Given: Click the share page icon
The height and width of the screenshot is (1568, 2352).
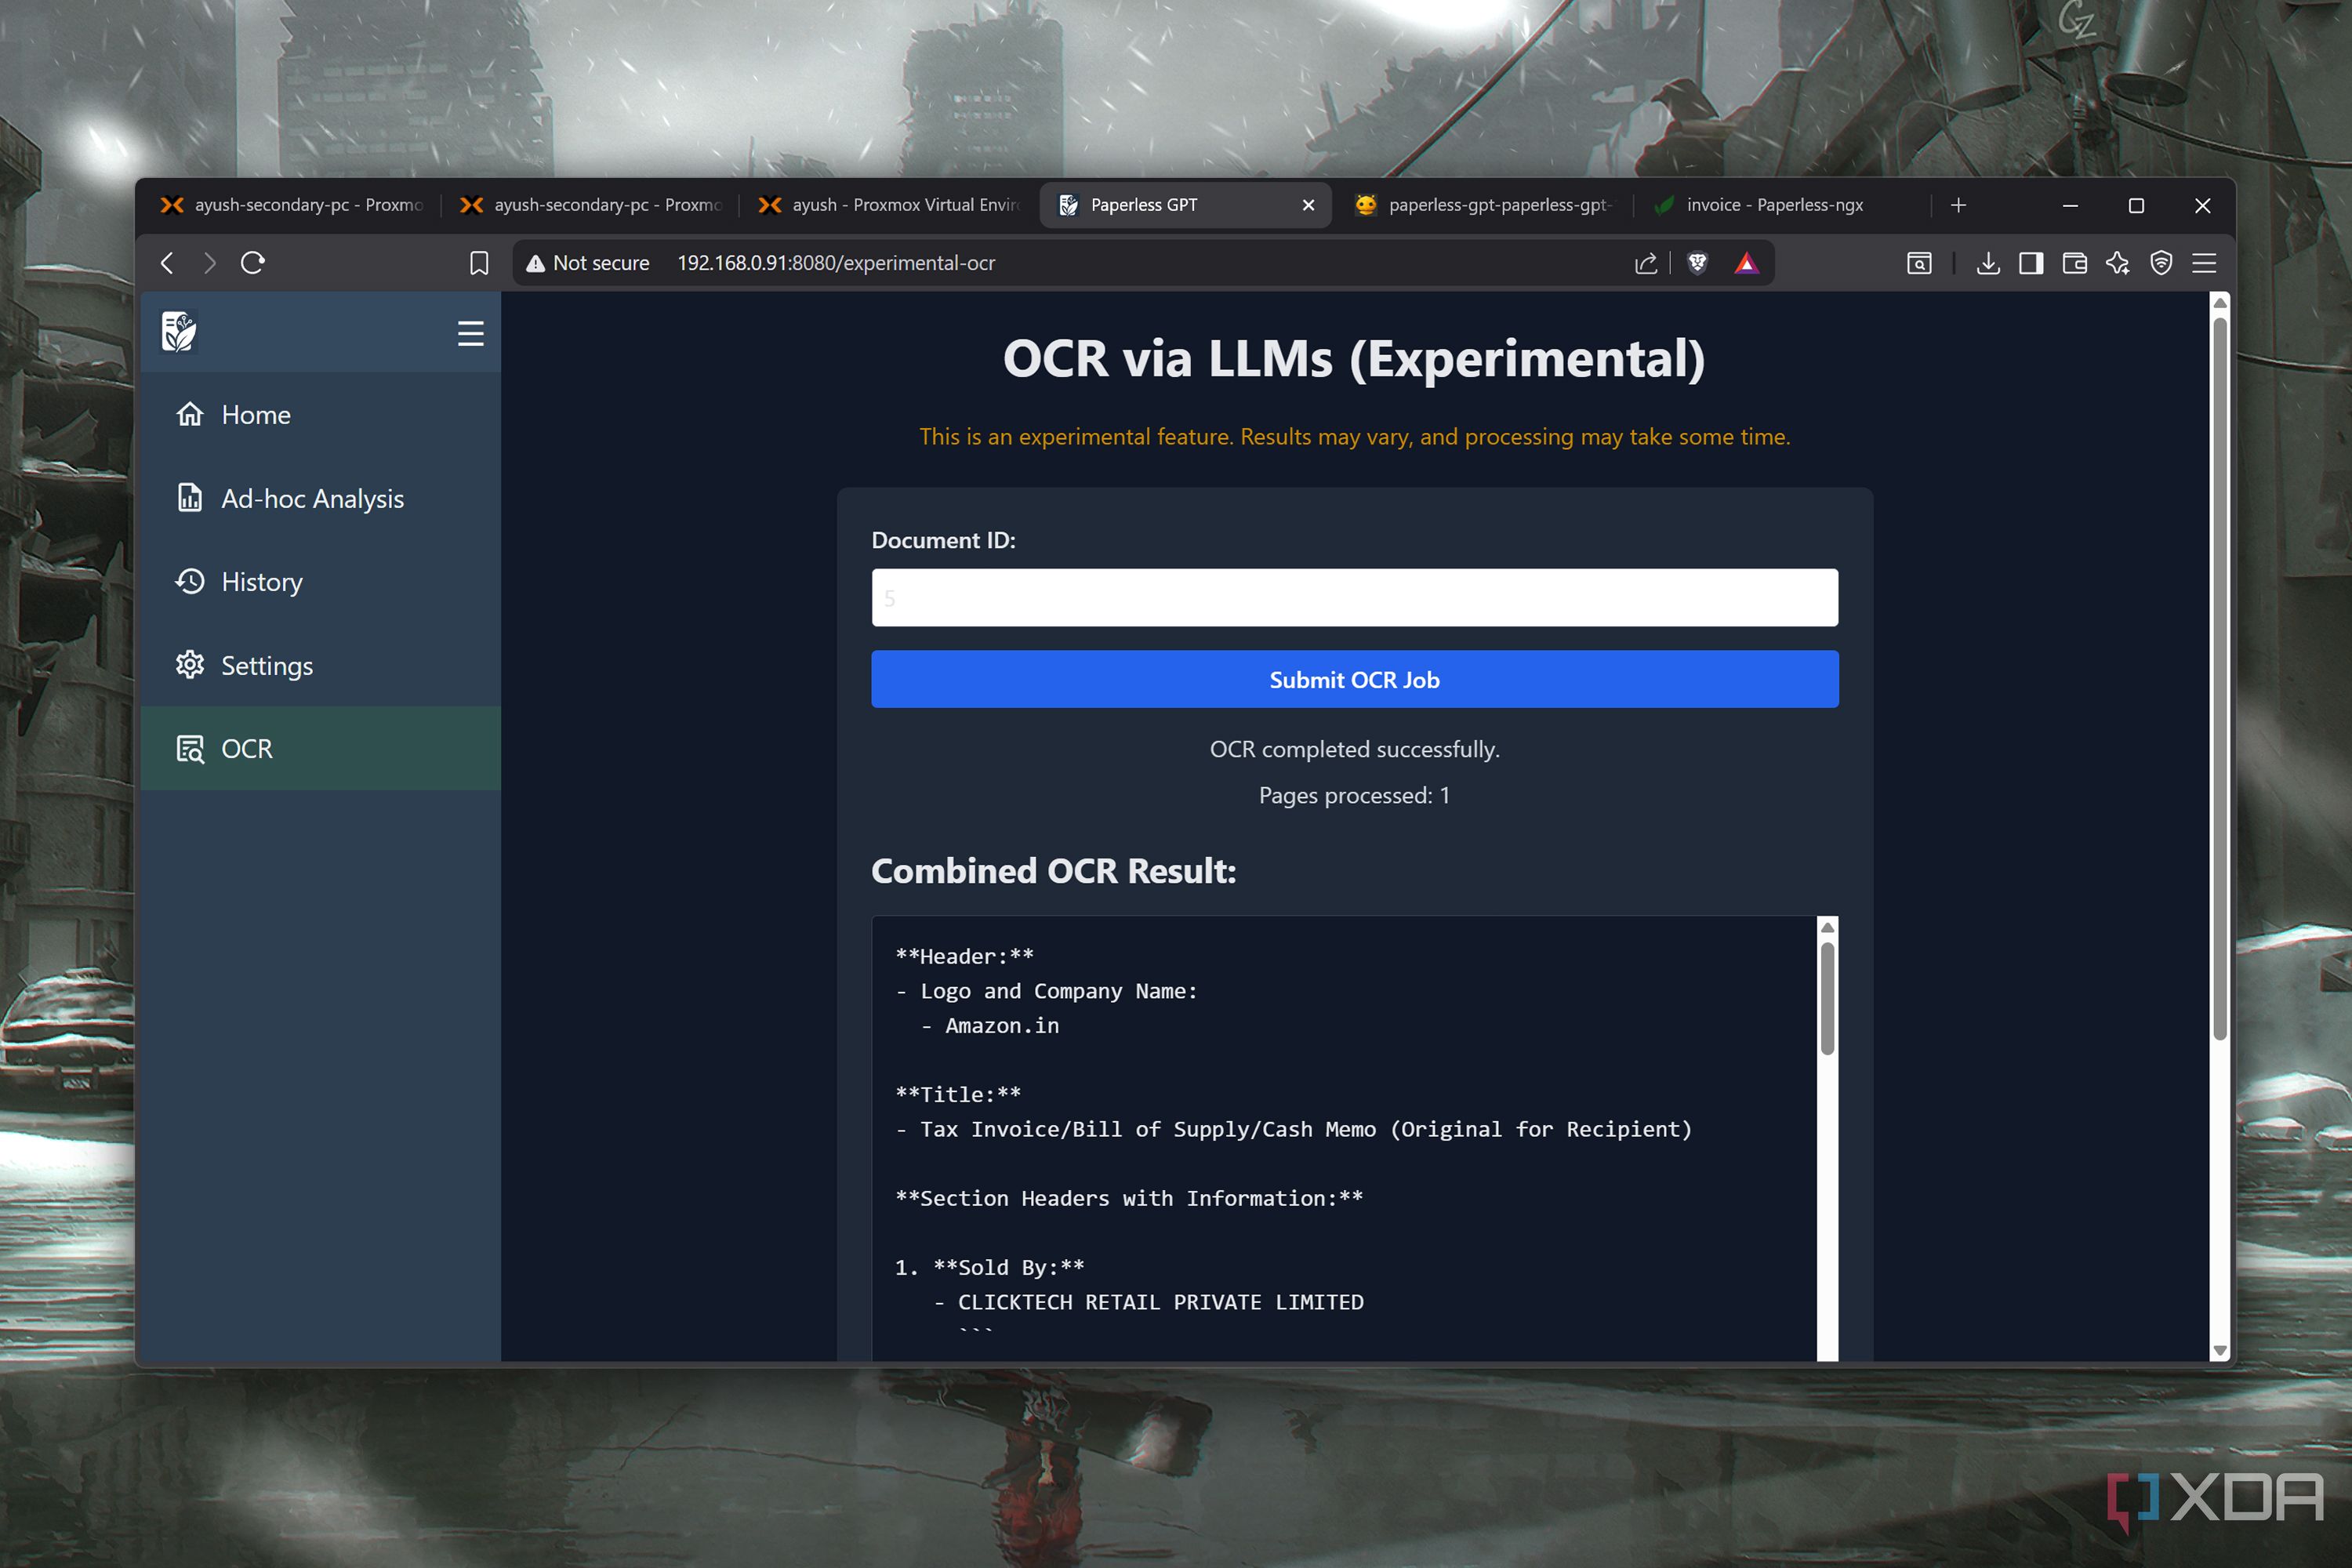Looking at the screenshot, I should point(1645,263).
